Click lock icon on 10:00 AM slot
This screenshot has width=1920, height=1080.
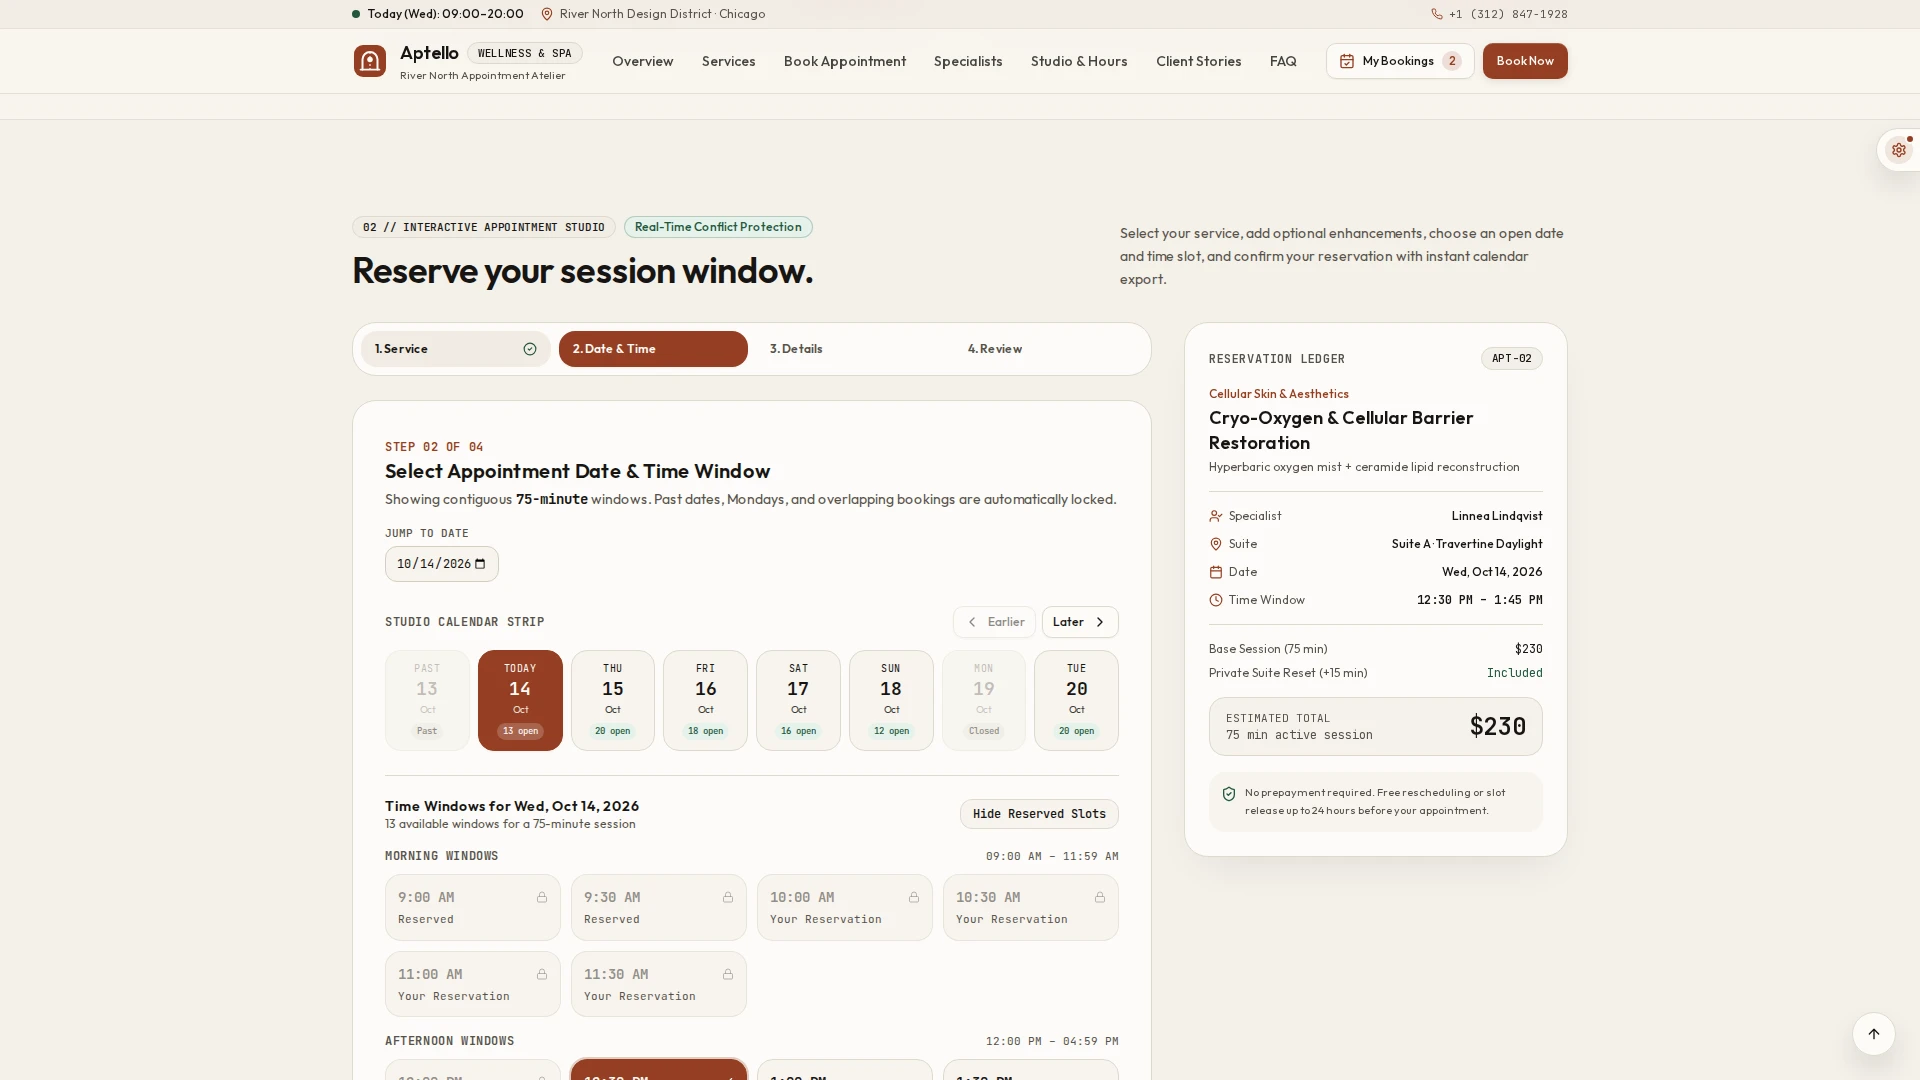coord(914,897)
